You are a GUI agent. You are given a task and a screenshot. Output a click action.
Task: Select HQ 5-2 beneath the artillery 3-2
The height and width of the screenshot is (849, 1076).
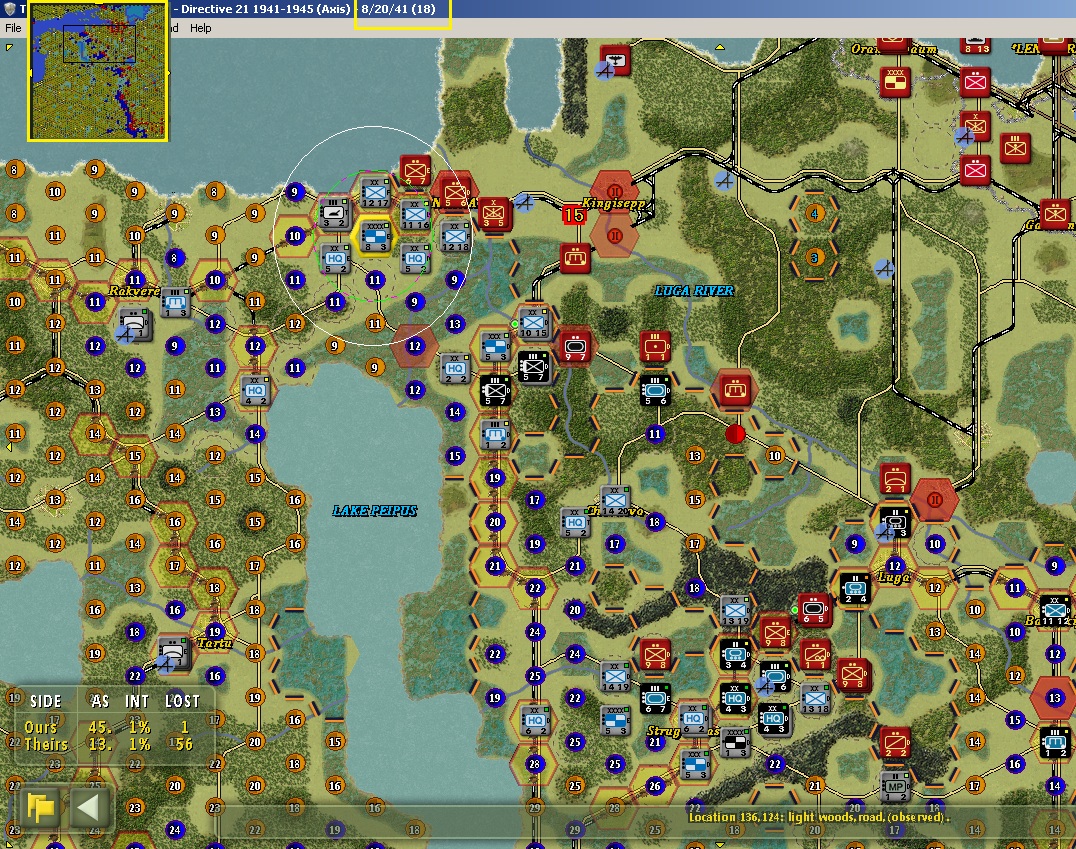(x=335, y=259)
